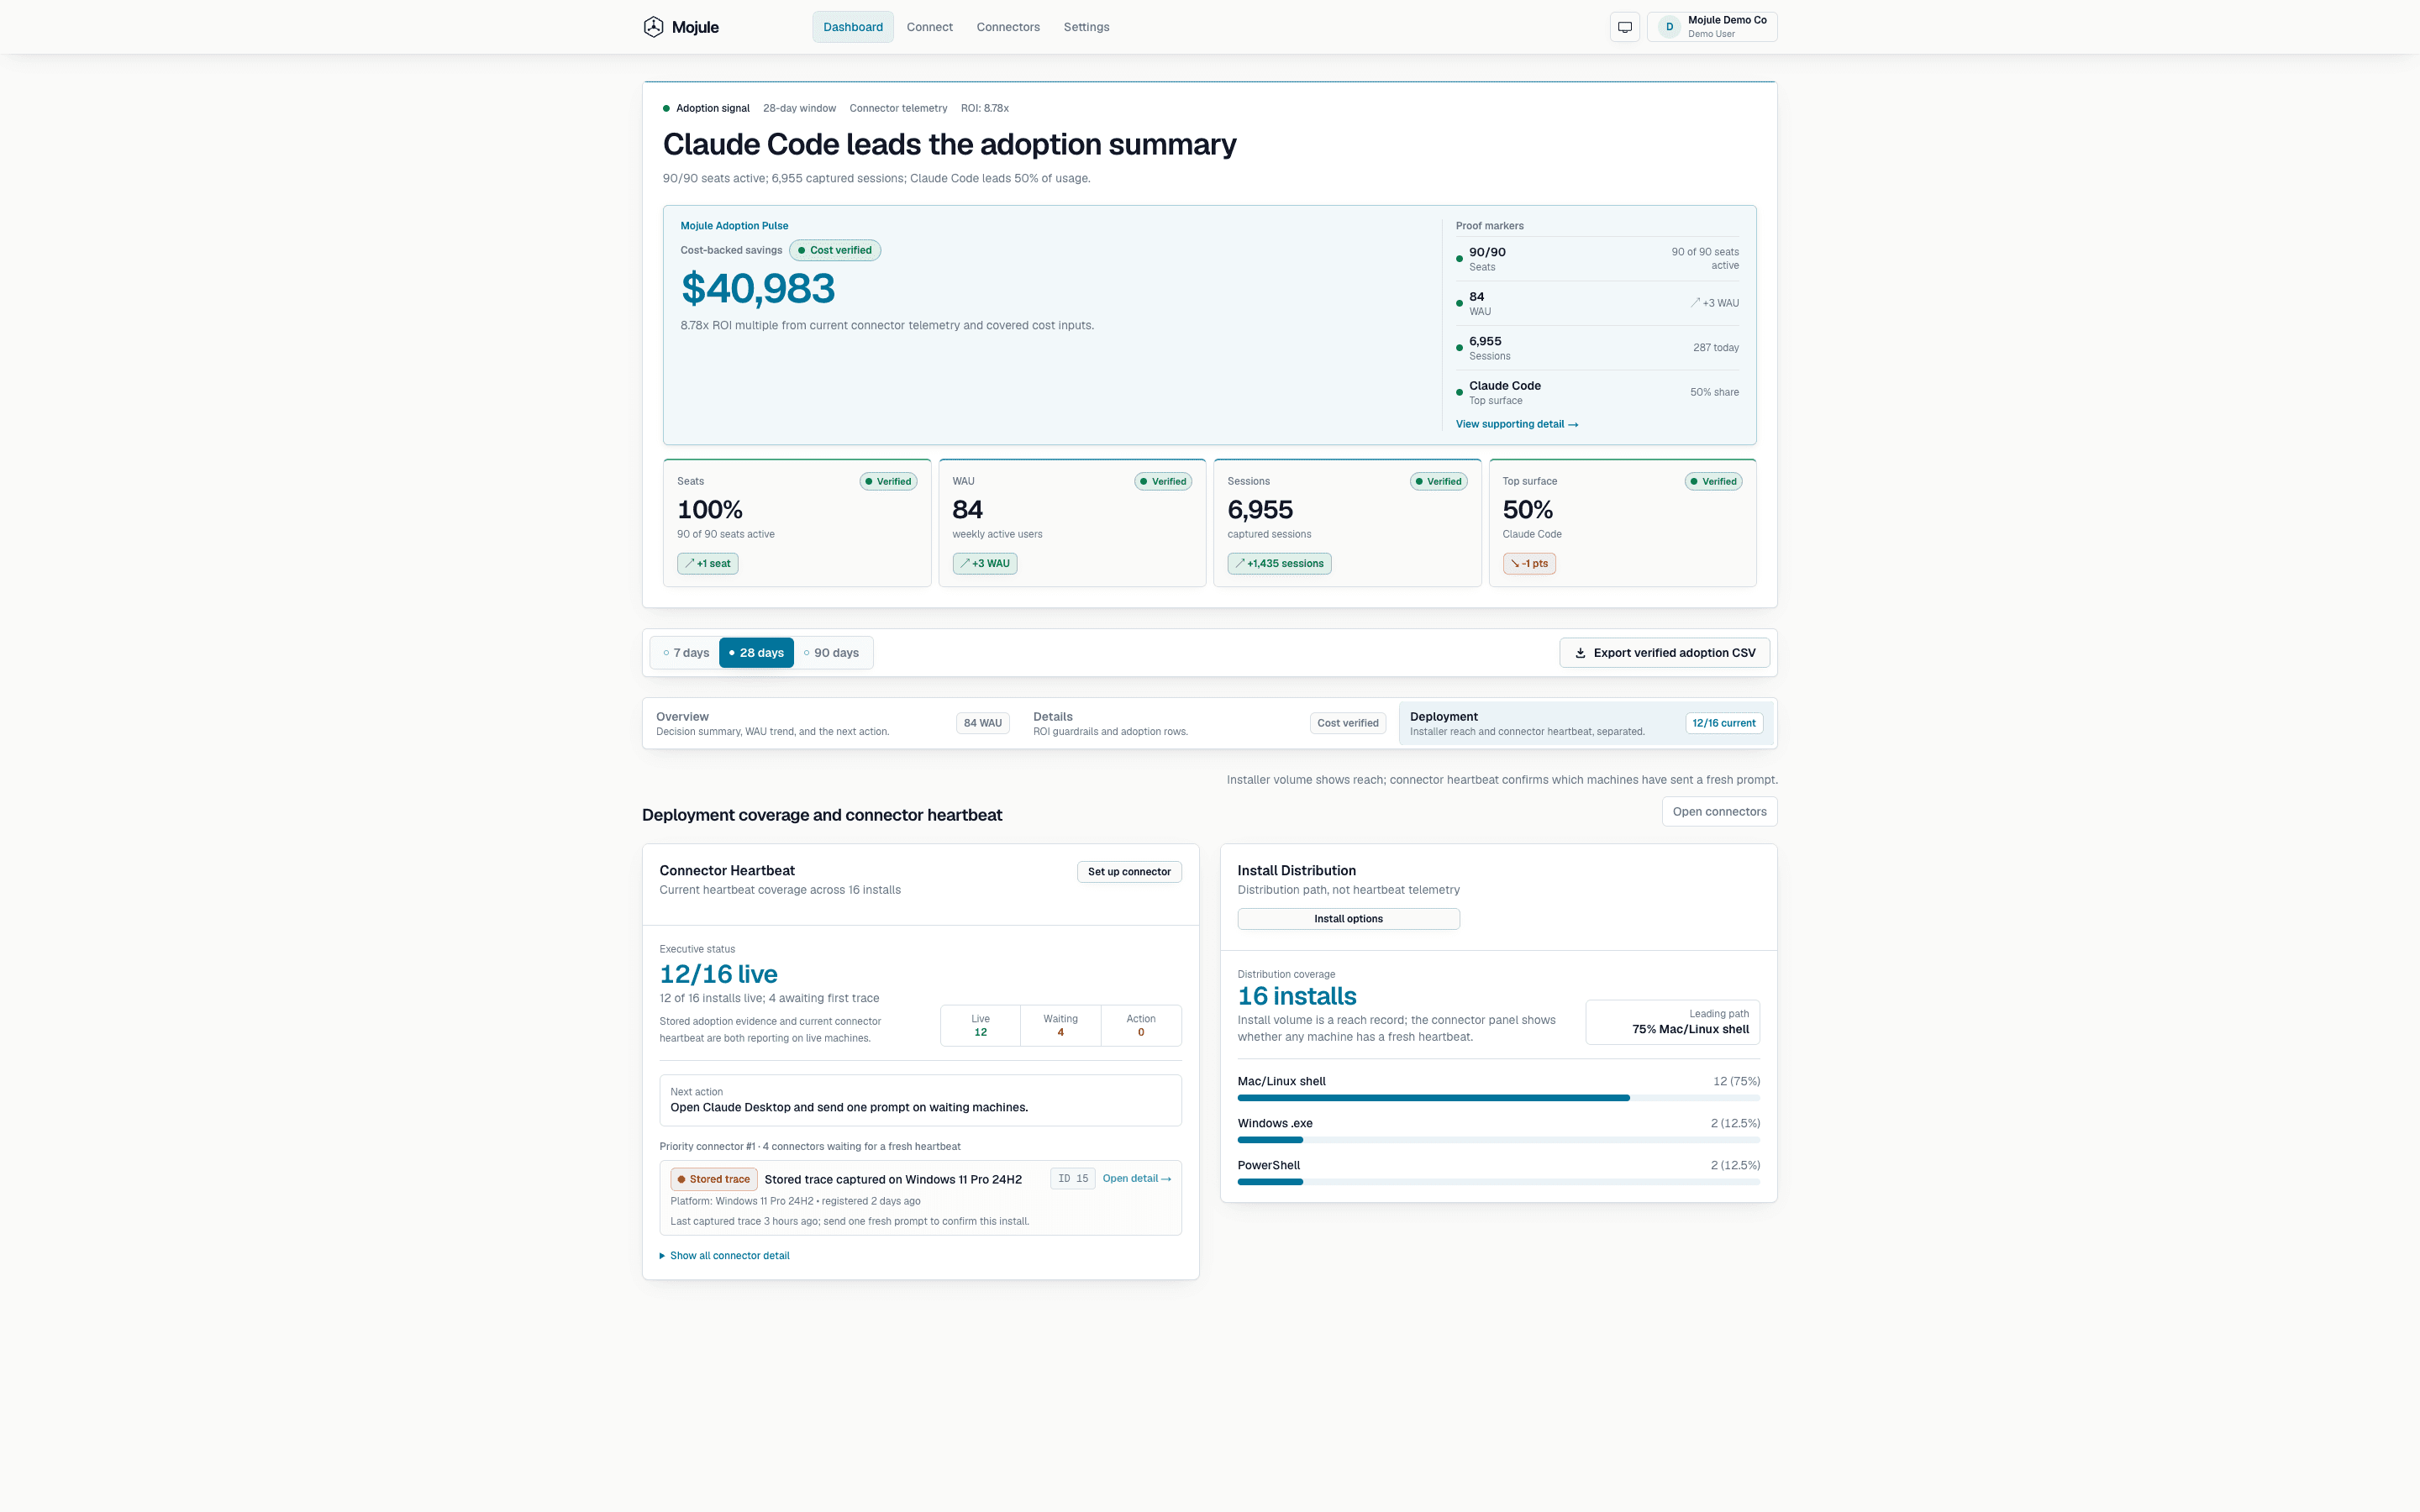This screenshot has width=2420, height=1512.
Task: Open the Connectors nav item
Action: tap(1008, 27)
